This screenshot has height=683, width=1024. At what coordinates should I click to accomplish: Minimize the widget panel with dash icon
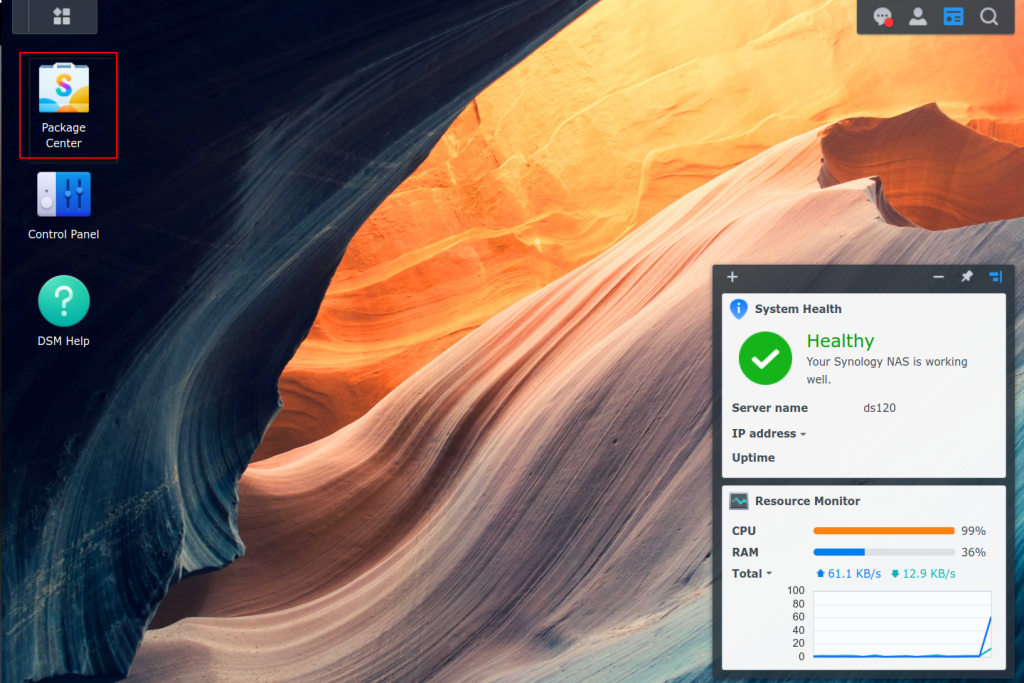pos(938,277)
